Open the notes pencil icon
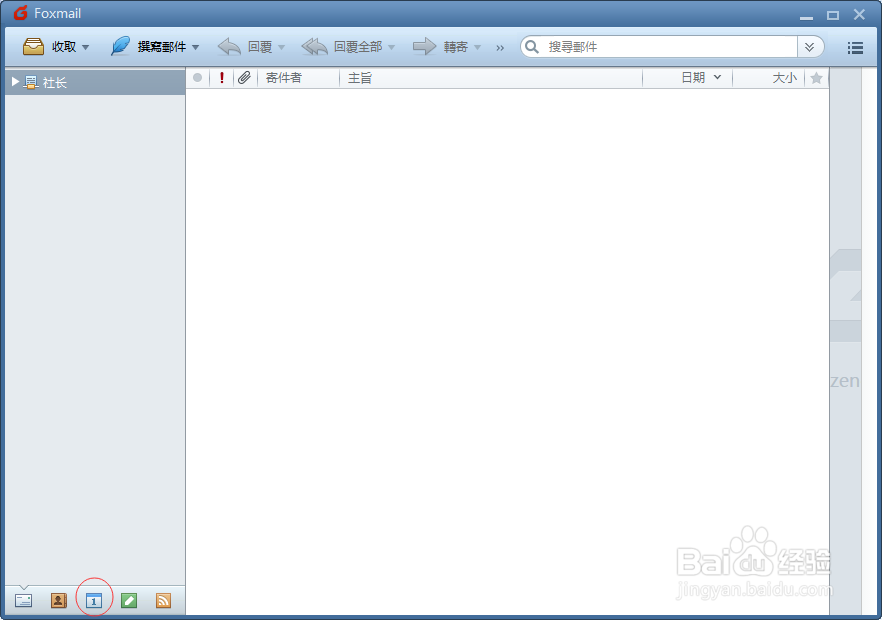The image size is (882, 620). [x=129, y=600]
